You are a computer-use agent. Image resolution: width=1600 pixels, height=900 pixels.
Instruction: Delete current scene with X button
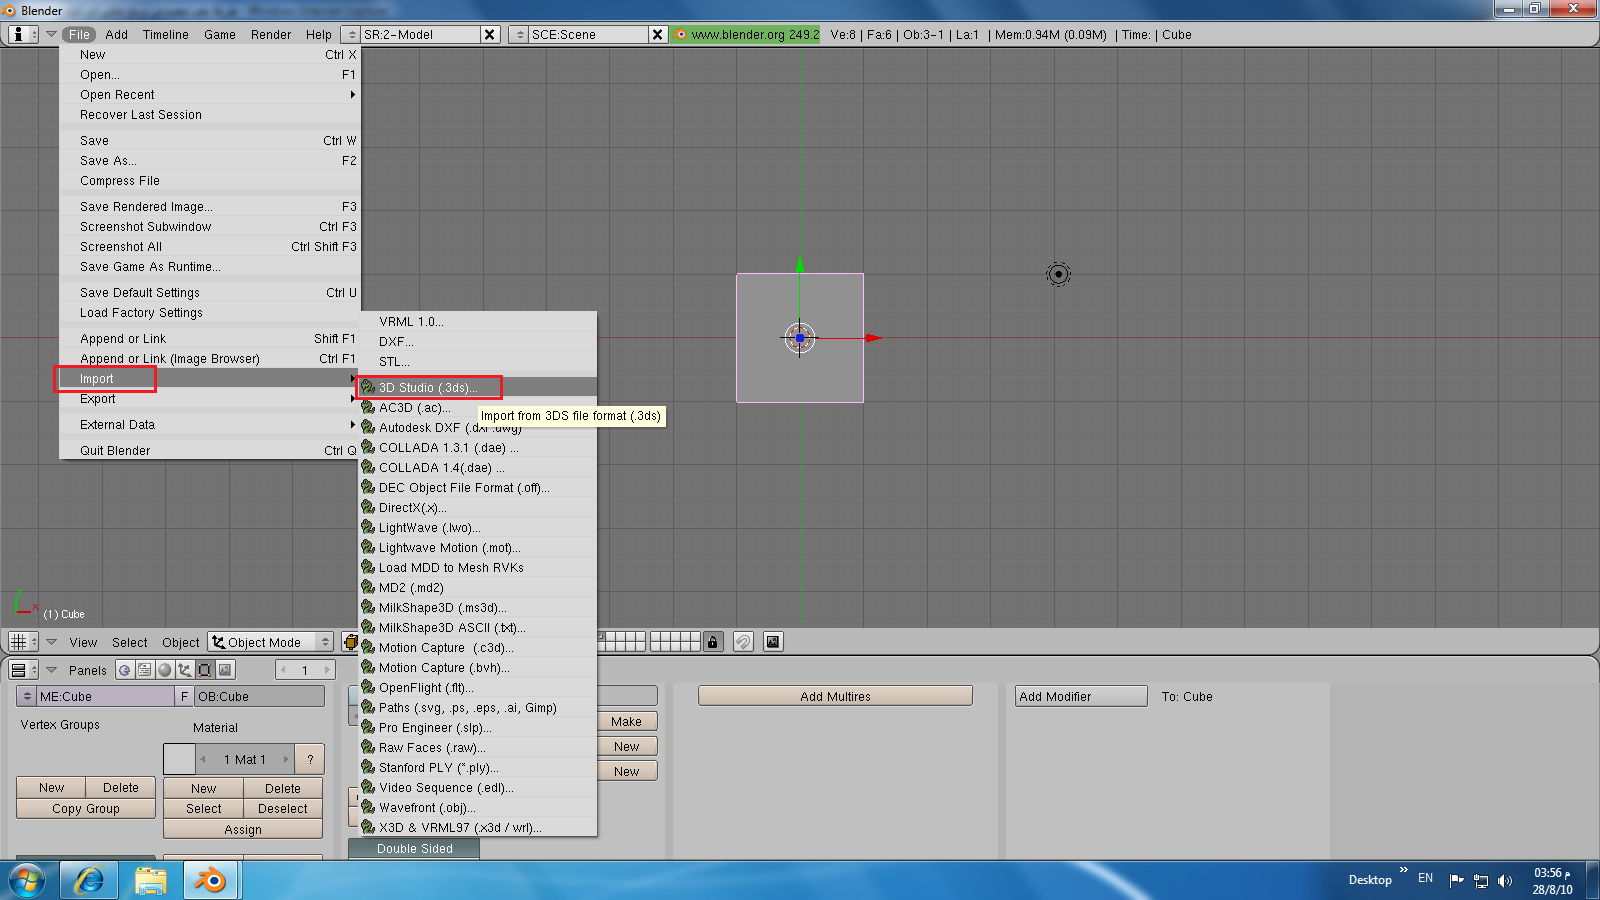(658, 34)
